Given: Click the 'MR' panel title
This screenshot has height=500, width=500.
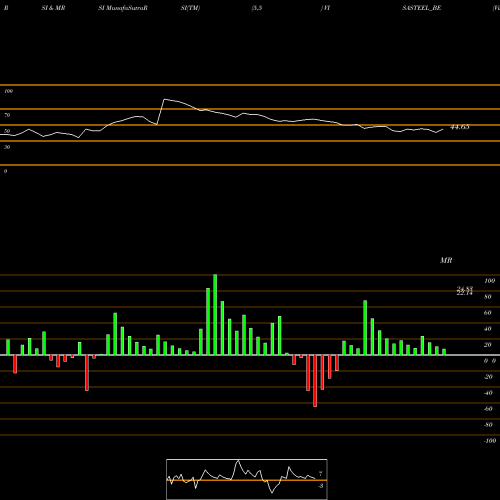Looking at the screenshot, I should click(446, 260).
